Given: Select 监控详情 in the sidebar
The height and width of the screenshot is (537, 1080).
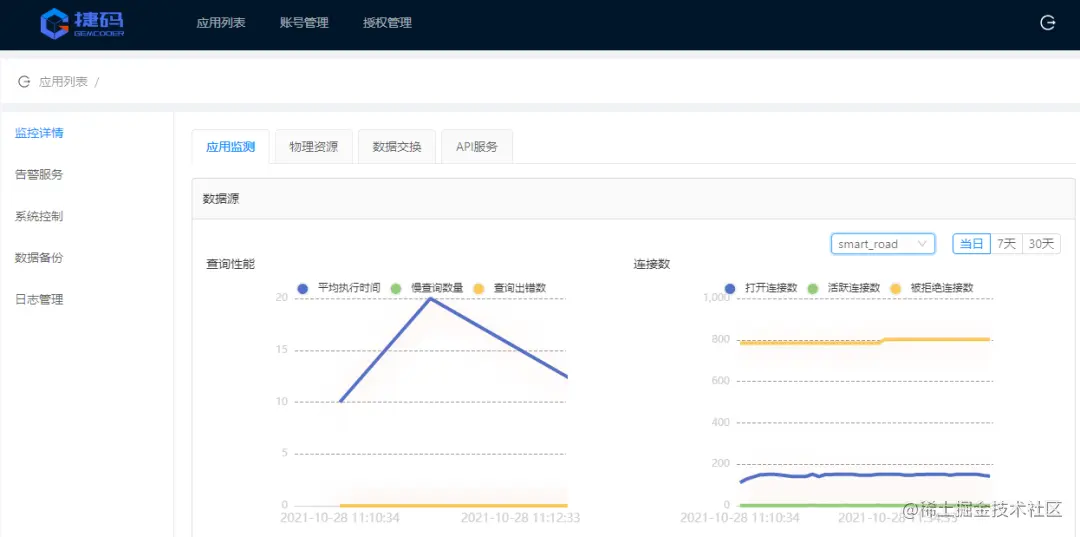Looking at the screenshot, I should pyautogui.click(x=39, y=133).
